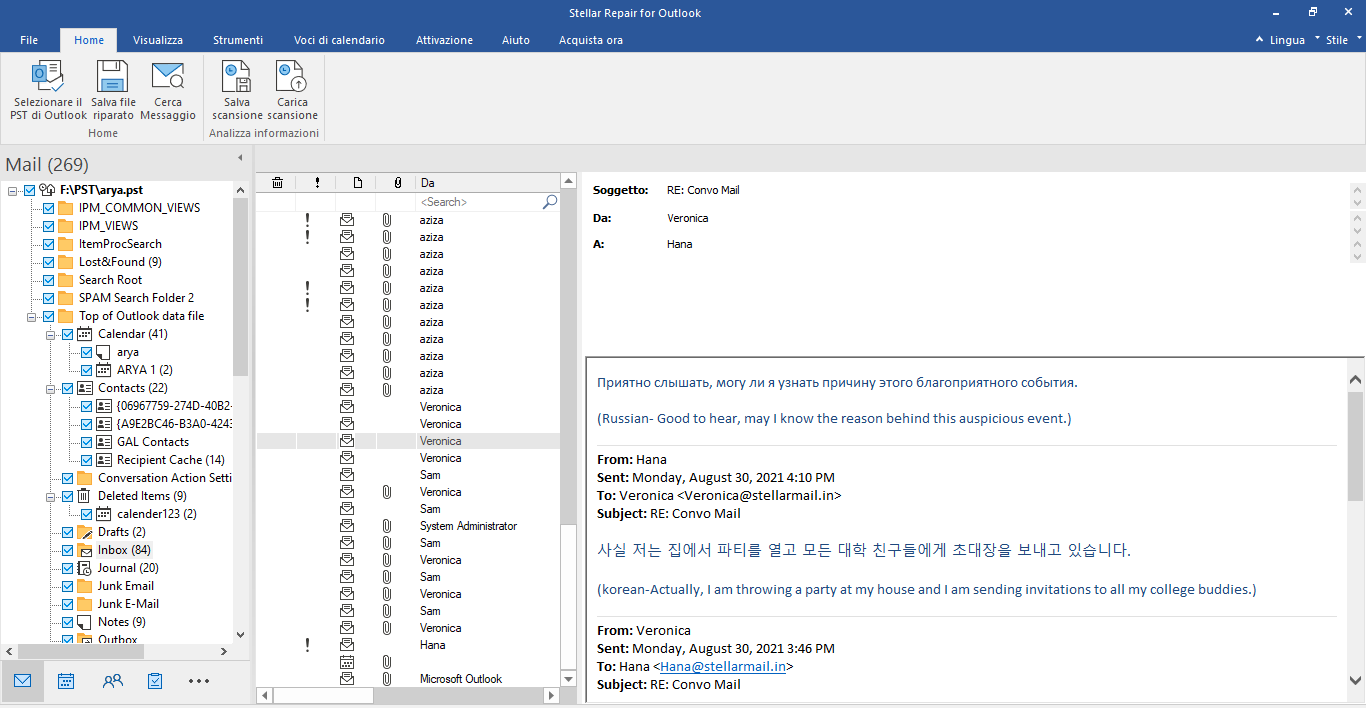The height and width of the screenshot is (708, 1366).
Task: Switch to Strumenti tab
Action: click(x=238, y=40)
